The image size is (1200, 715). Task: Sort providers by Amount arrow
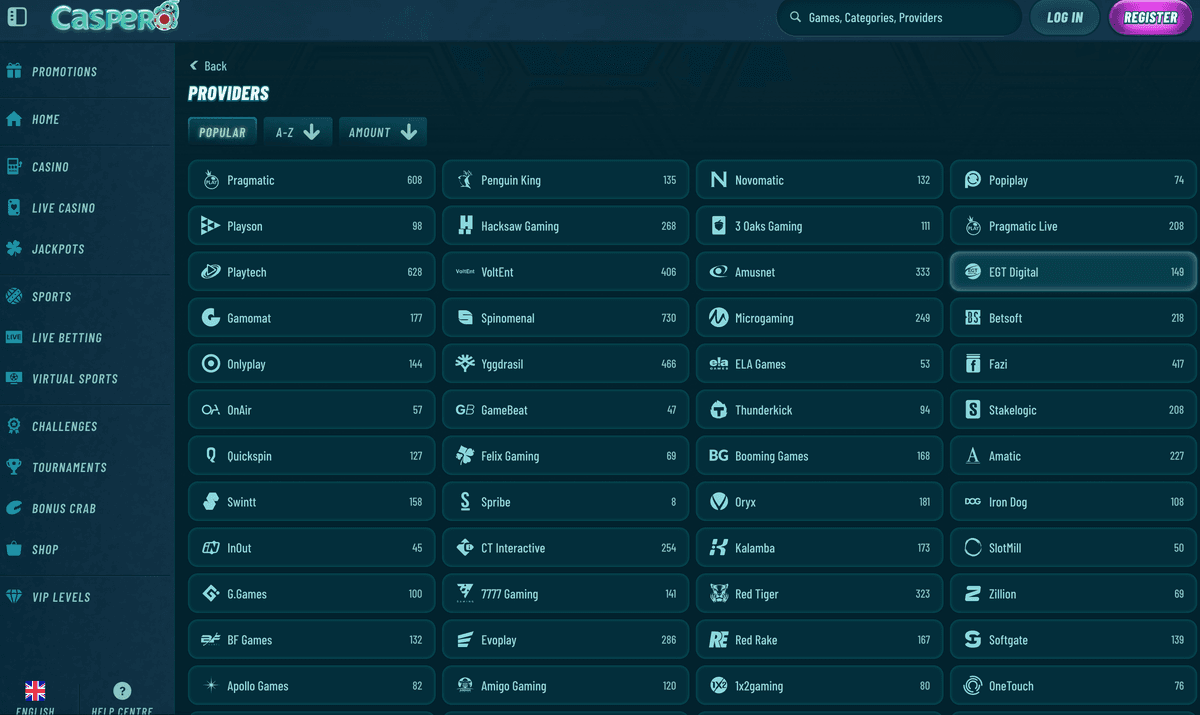(408, 132)
